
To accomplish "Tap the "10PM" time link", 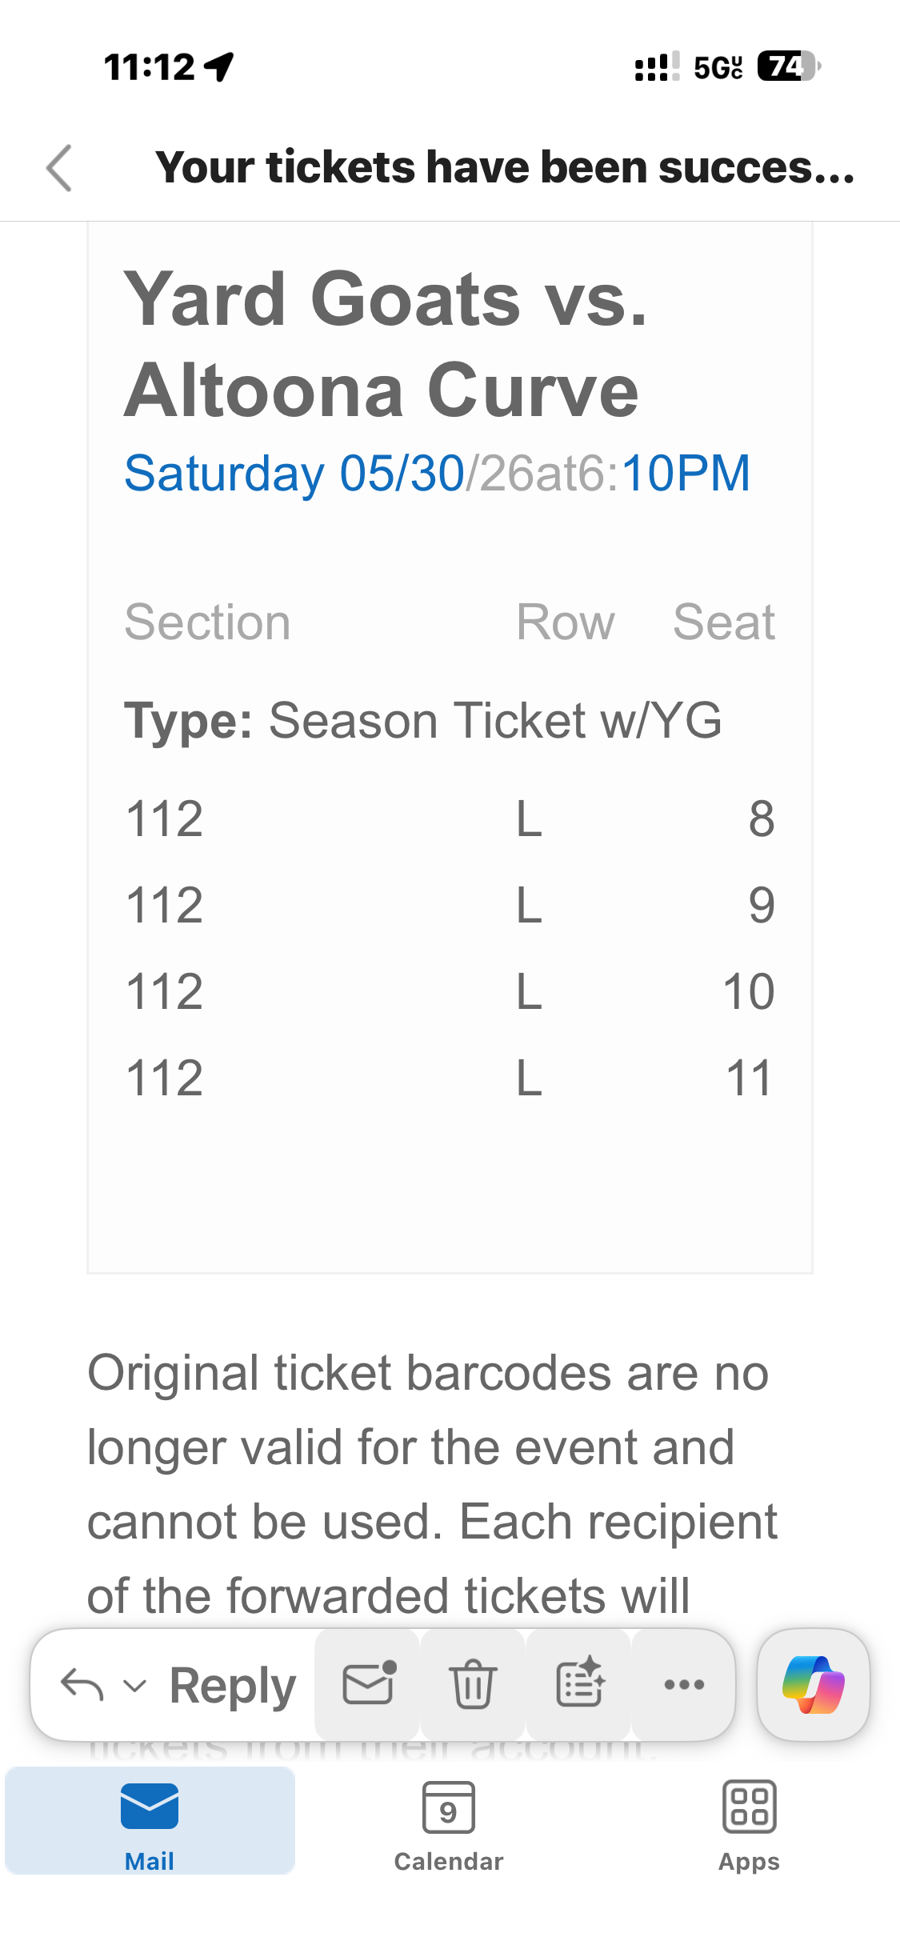I will (x=686, y=473).
